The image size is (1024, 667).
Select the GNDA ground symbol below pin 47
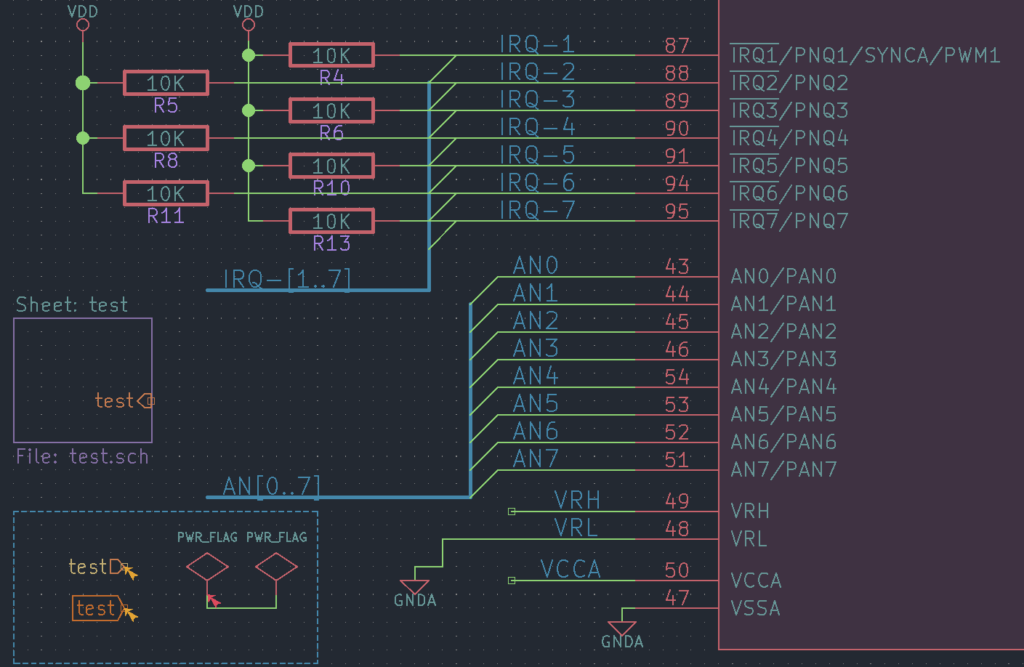click(622, 625)
